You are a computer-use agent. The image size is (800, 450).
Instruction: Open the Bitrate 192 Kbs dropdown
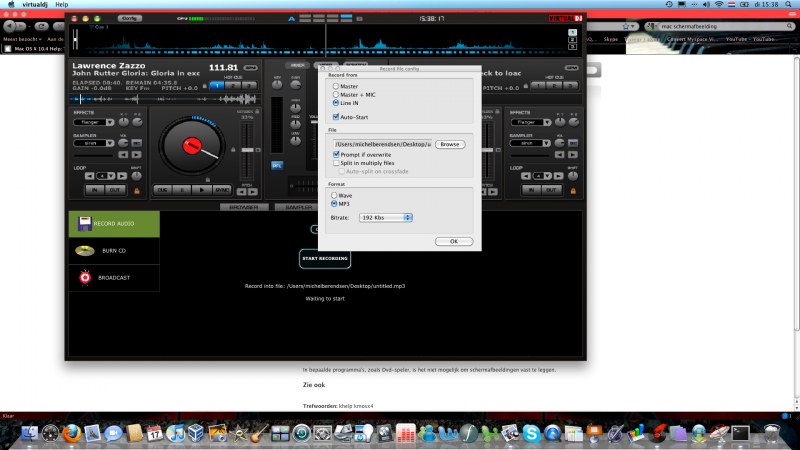coord(385,217)
